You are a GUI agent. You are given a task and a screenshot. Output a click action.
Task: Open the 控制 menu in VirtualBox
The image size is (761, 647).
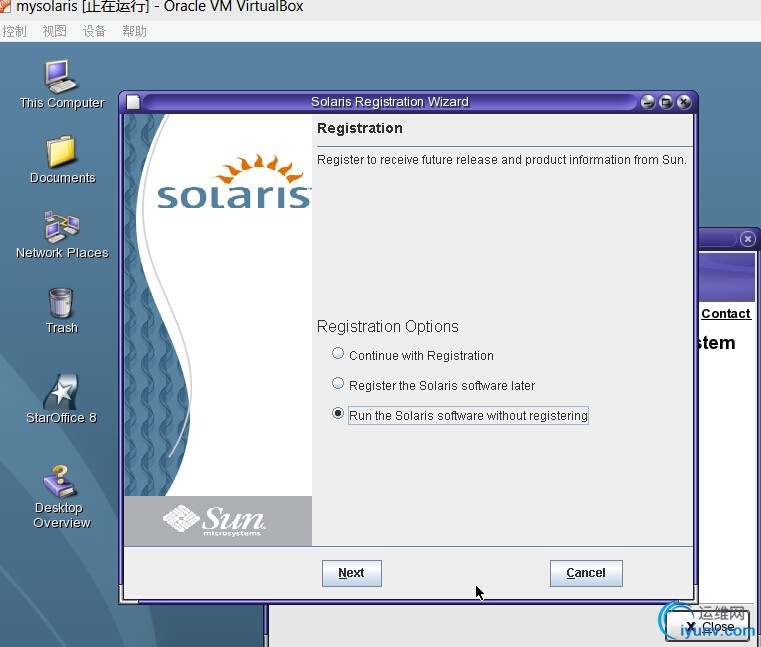point(14,32)
